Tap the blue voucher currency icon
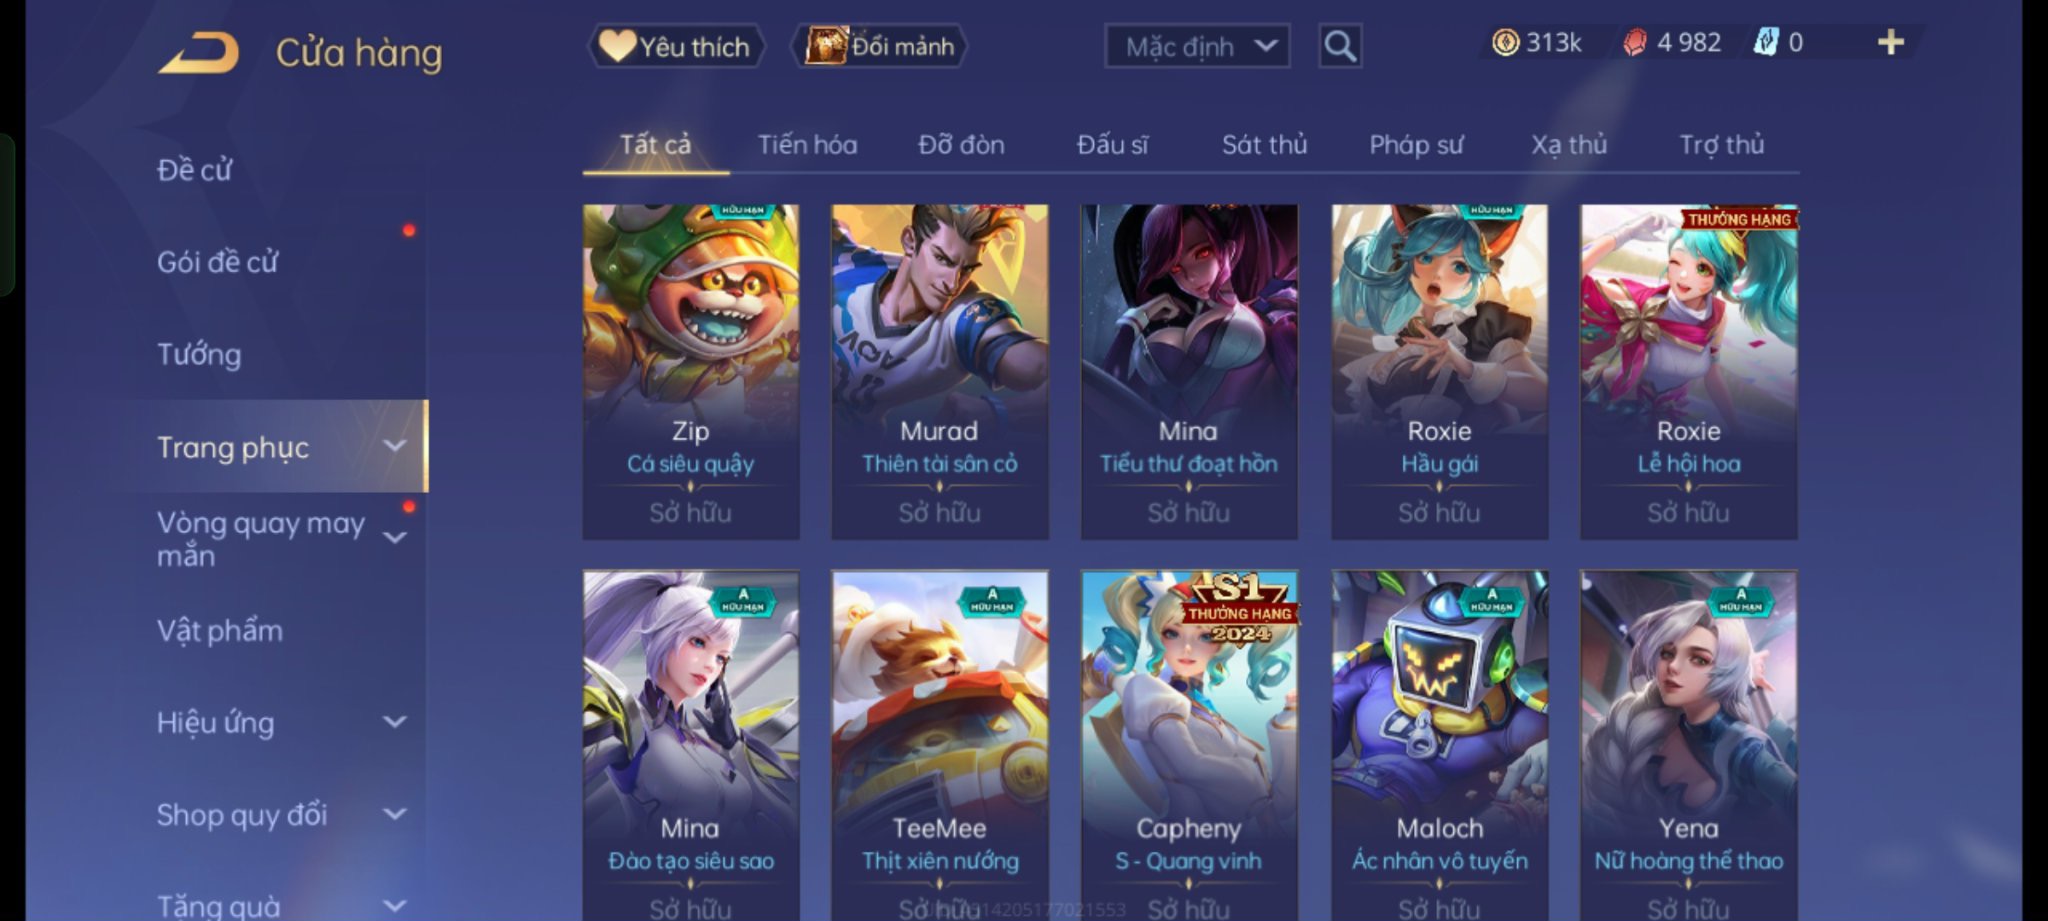 tap(1766, 42)
